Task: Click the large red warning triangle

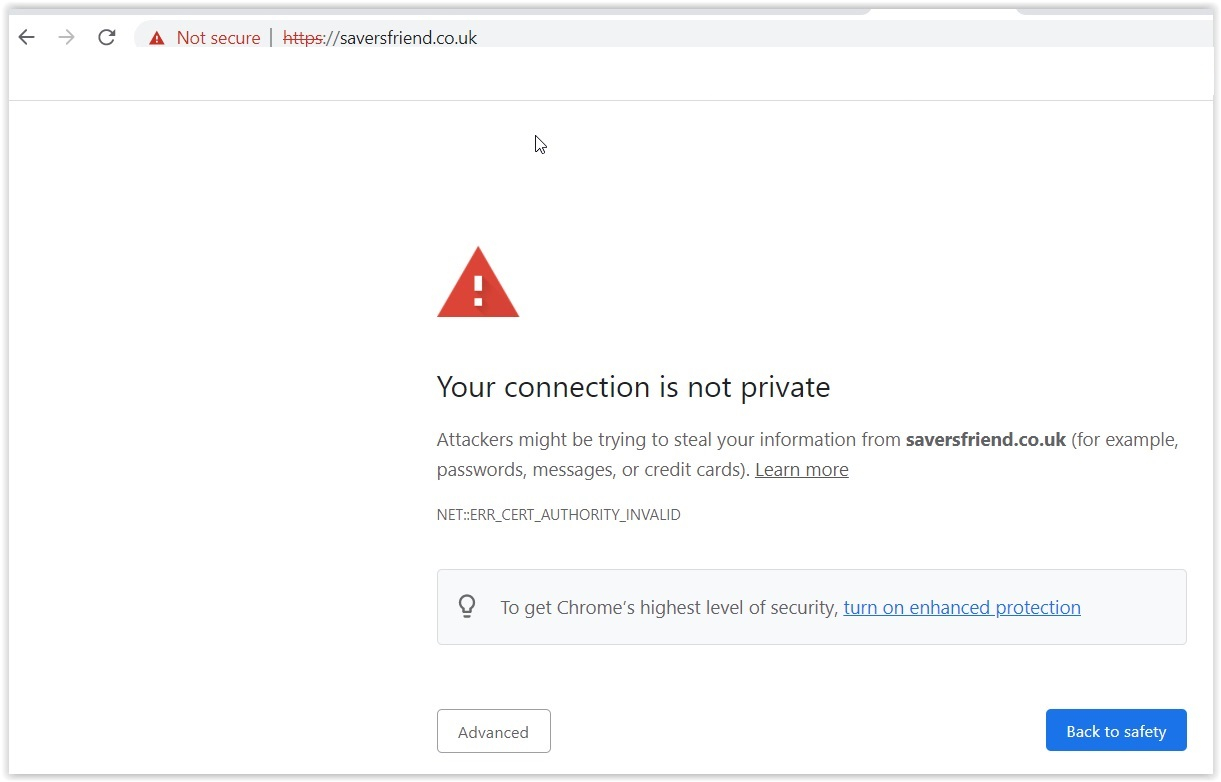Action: 478,282
